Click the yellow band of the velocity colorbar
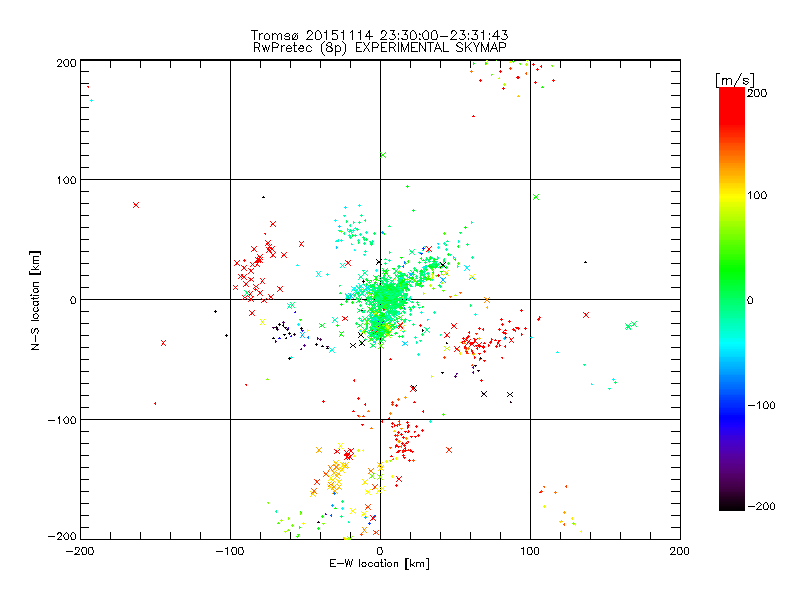Image resolution: width=800 pixels, height=600 pixels. point(732,195)
